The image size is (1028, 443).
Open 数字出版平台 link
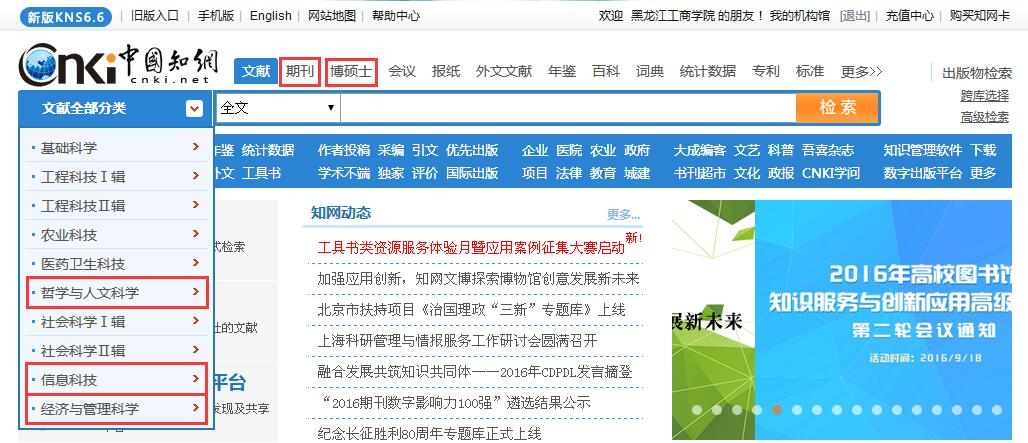click(x=922, y=173)
